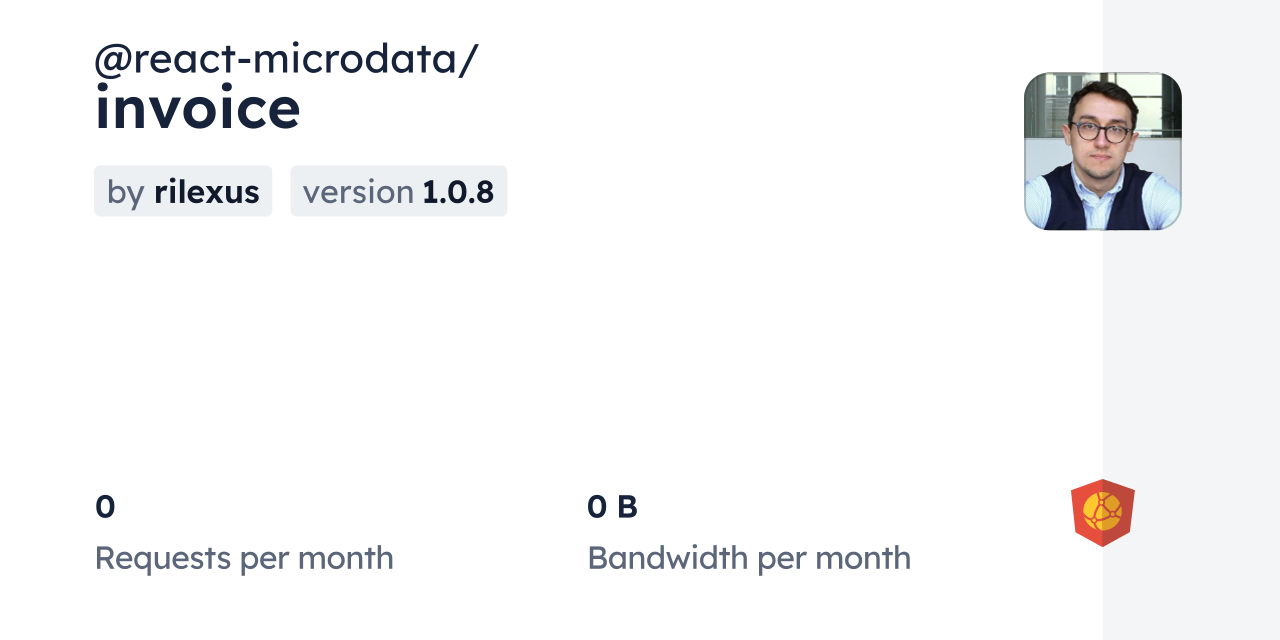The image size is (1280, 640).
Task: Select the "Requests per month" label
Action: point(244,558)
